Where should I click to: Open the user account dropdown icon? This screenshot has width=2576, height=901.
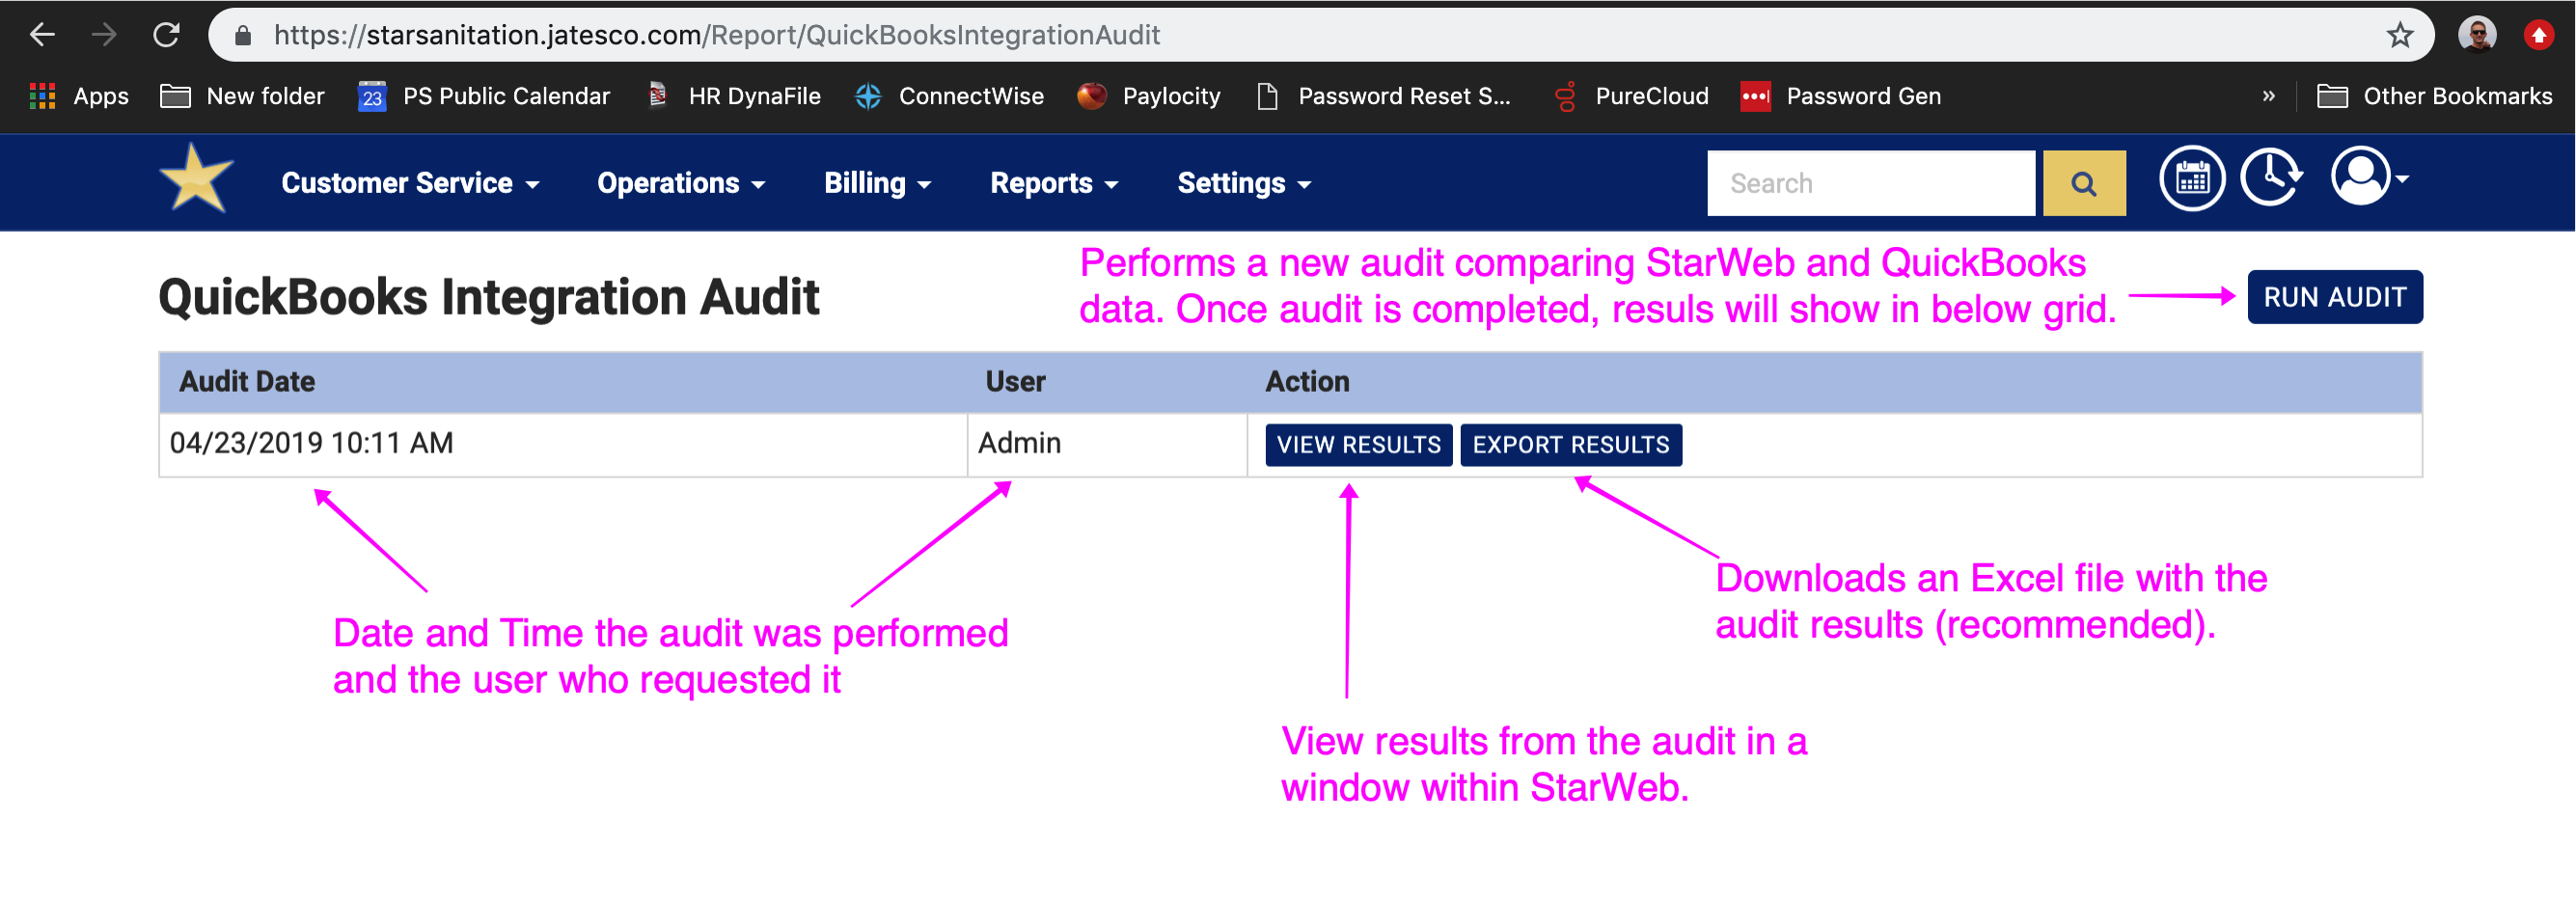pos(2369,177)
